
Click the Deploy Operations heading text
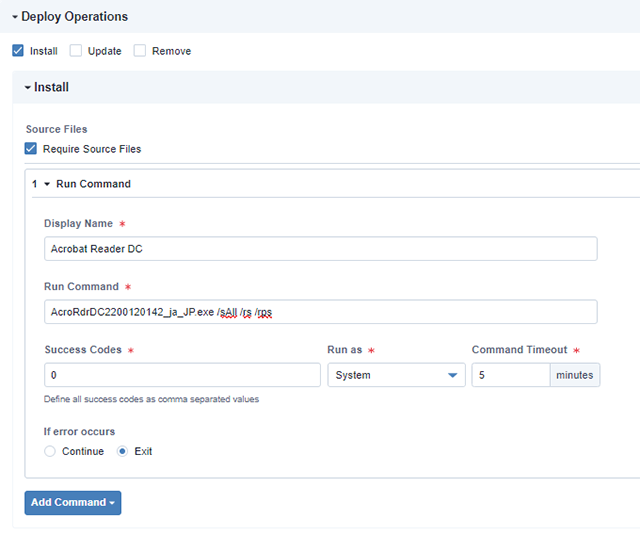coord(75,17)
